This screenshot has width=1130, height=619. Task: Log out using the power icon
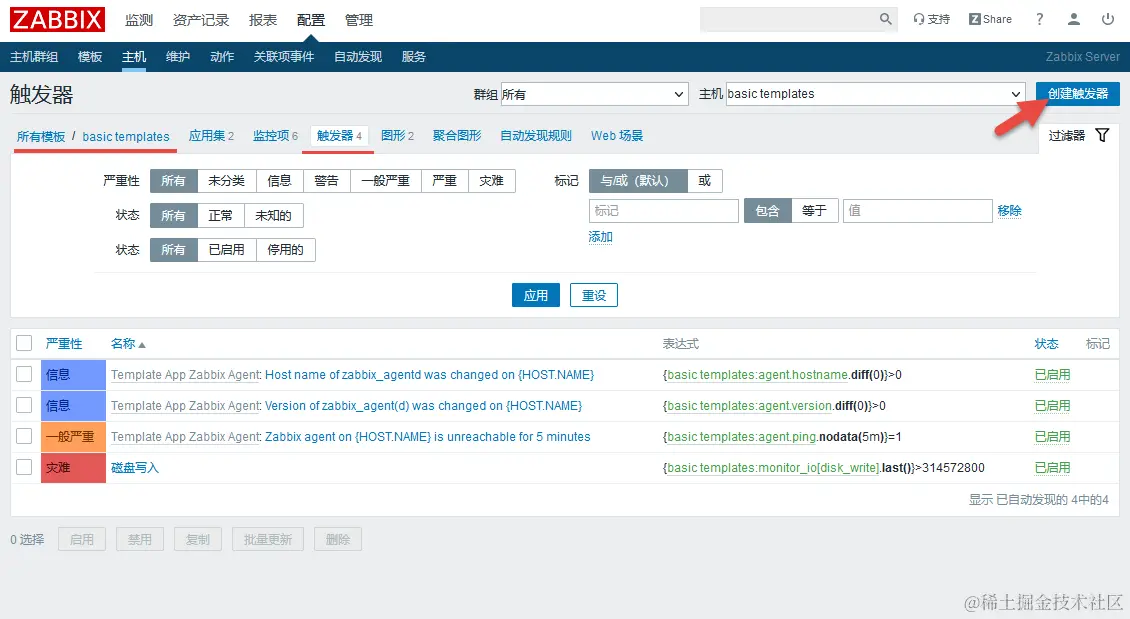pyautogui.click(x=1108, y=18)
